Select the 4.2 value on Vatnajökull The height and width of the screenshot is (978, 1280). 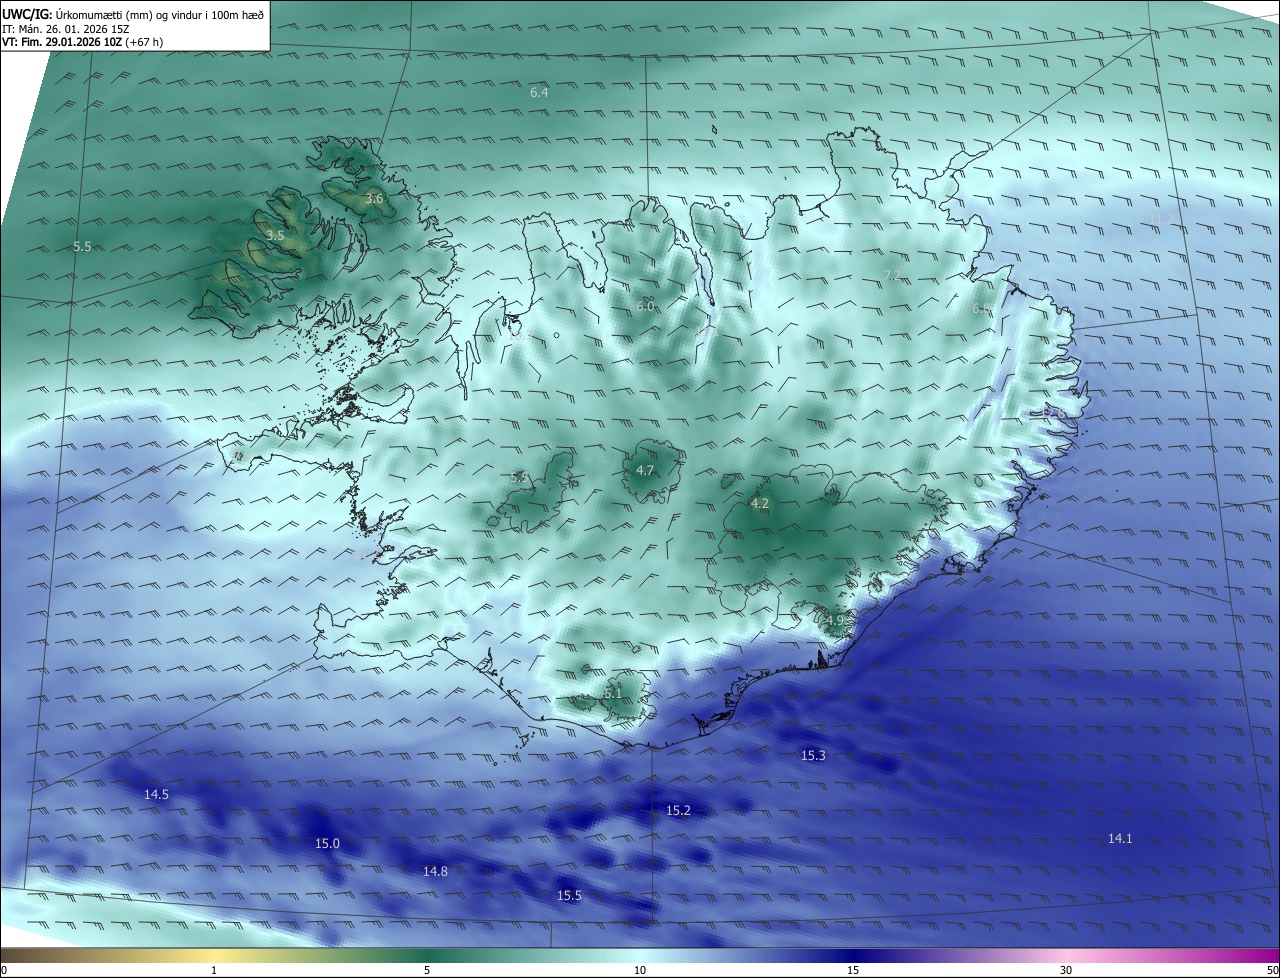[759, 504]
